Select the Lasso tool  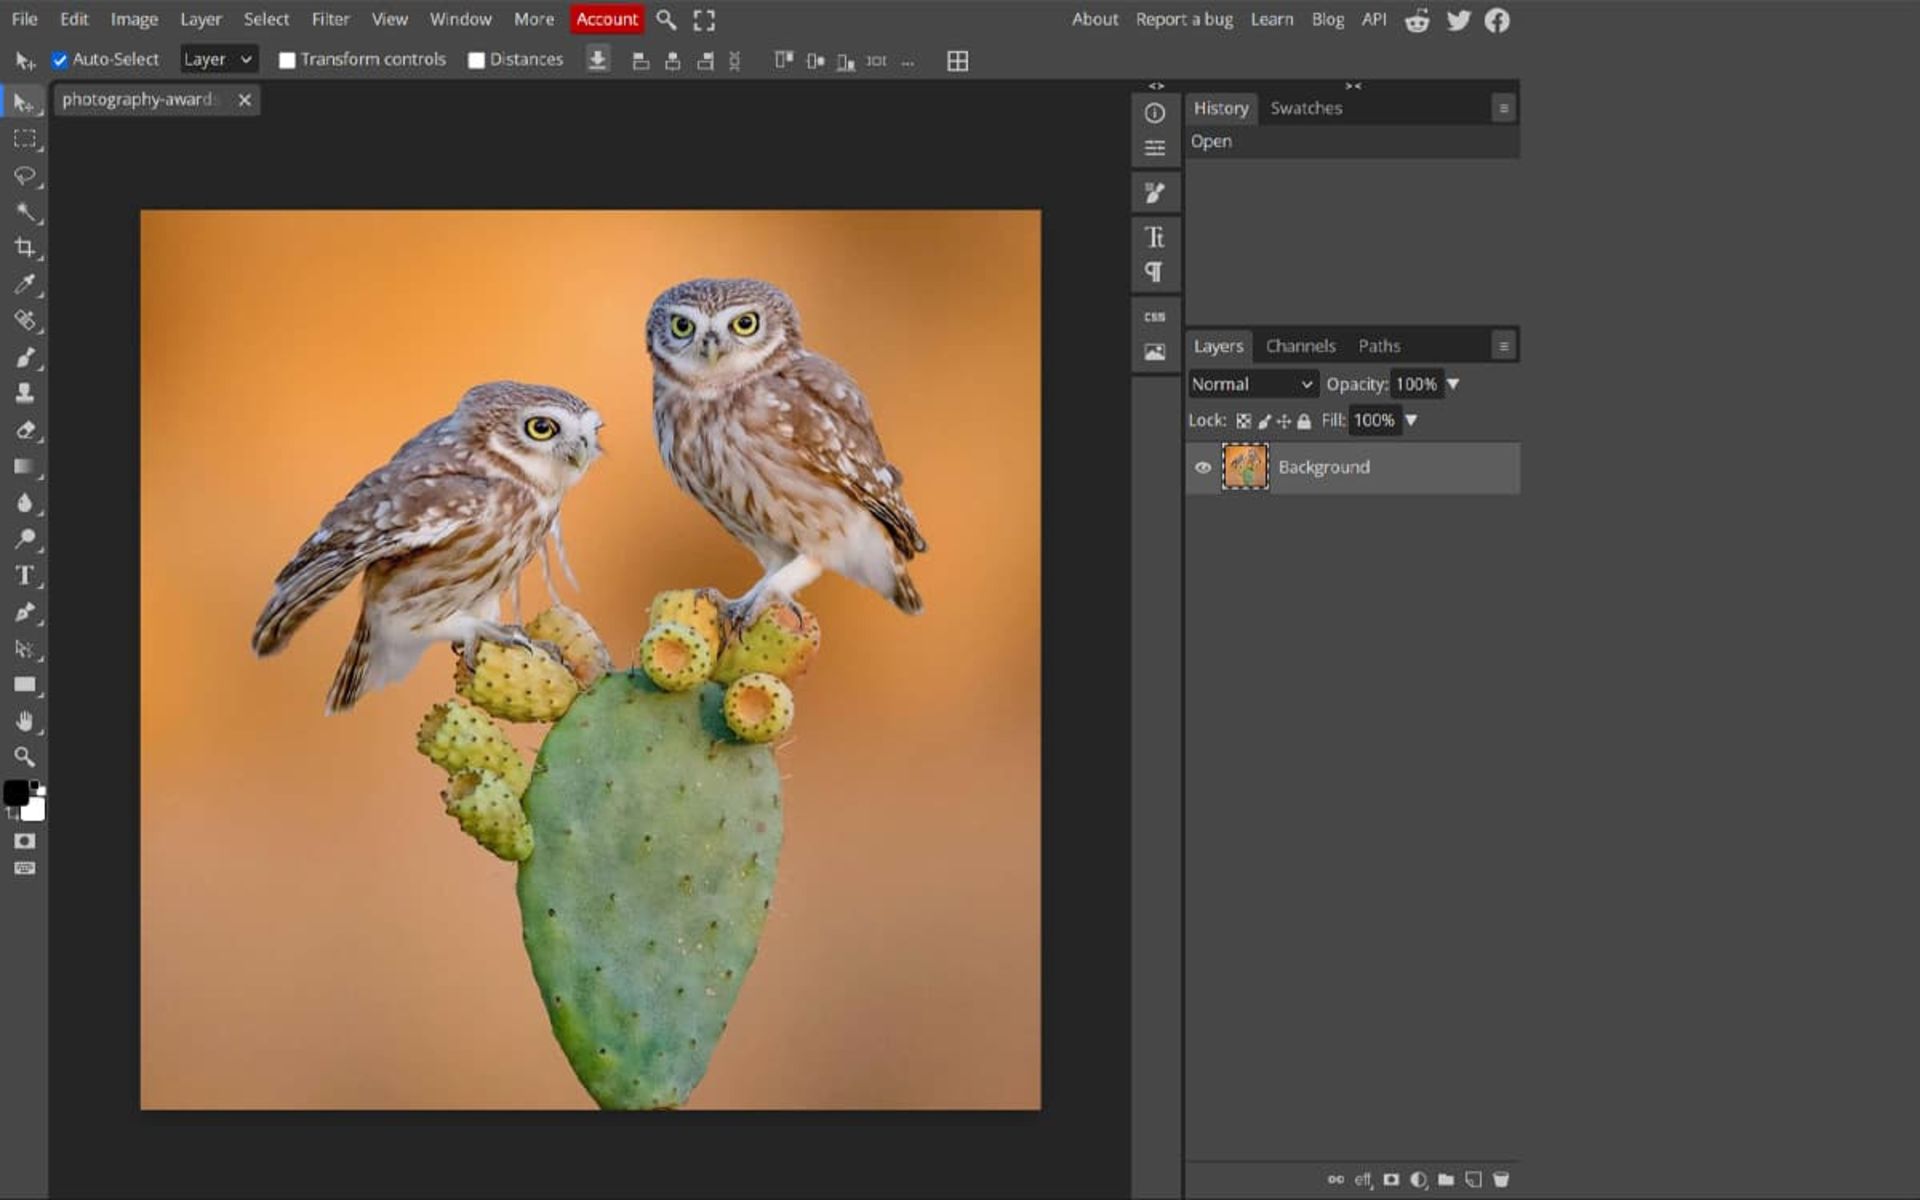(x=24, y=176)
